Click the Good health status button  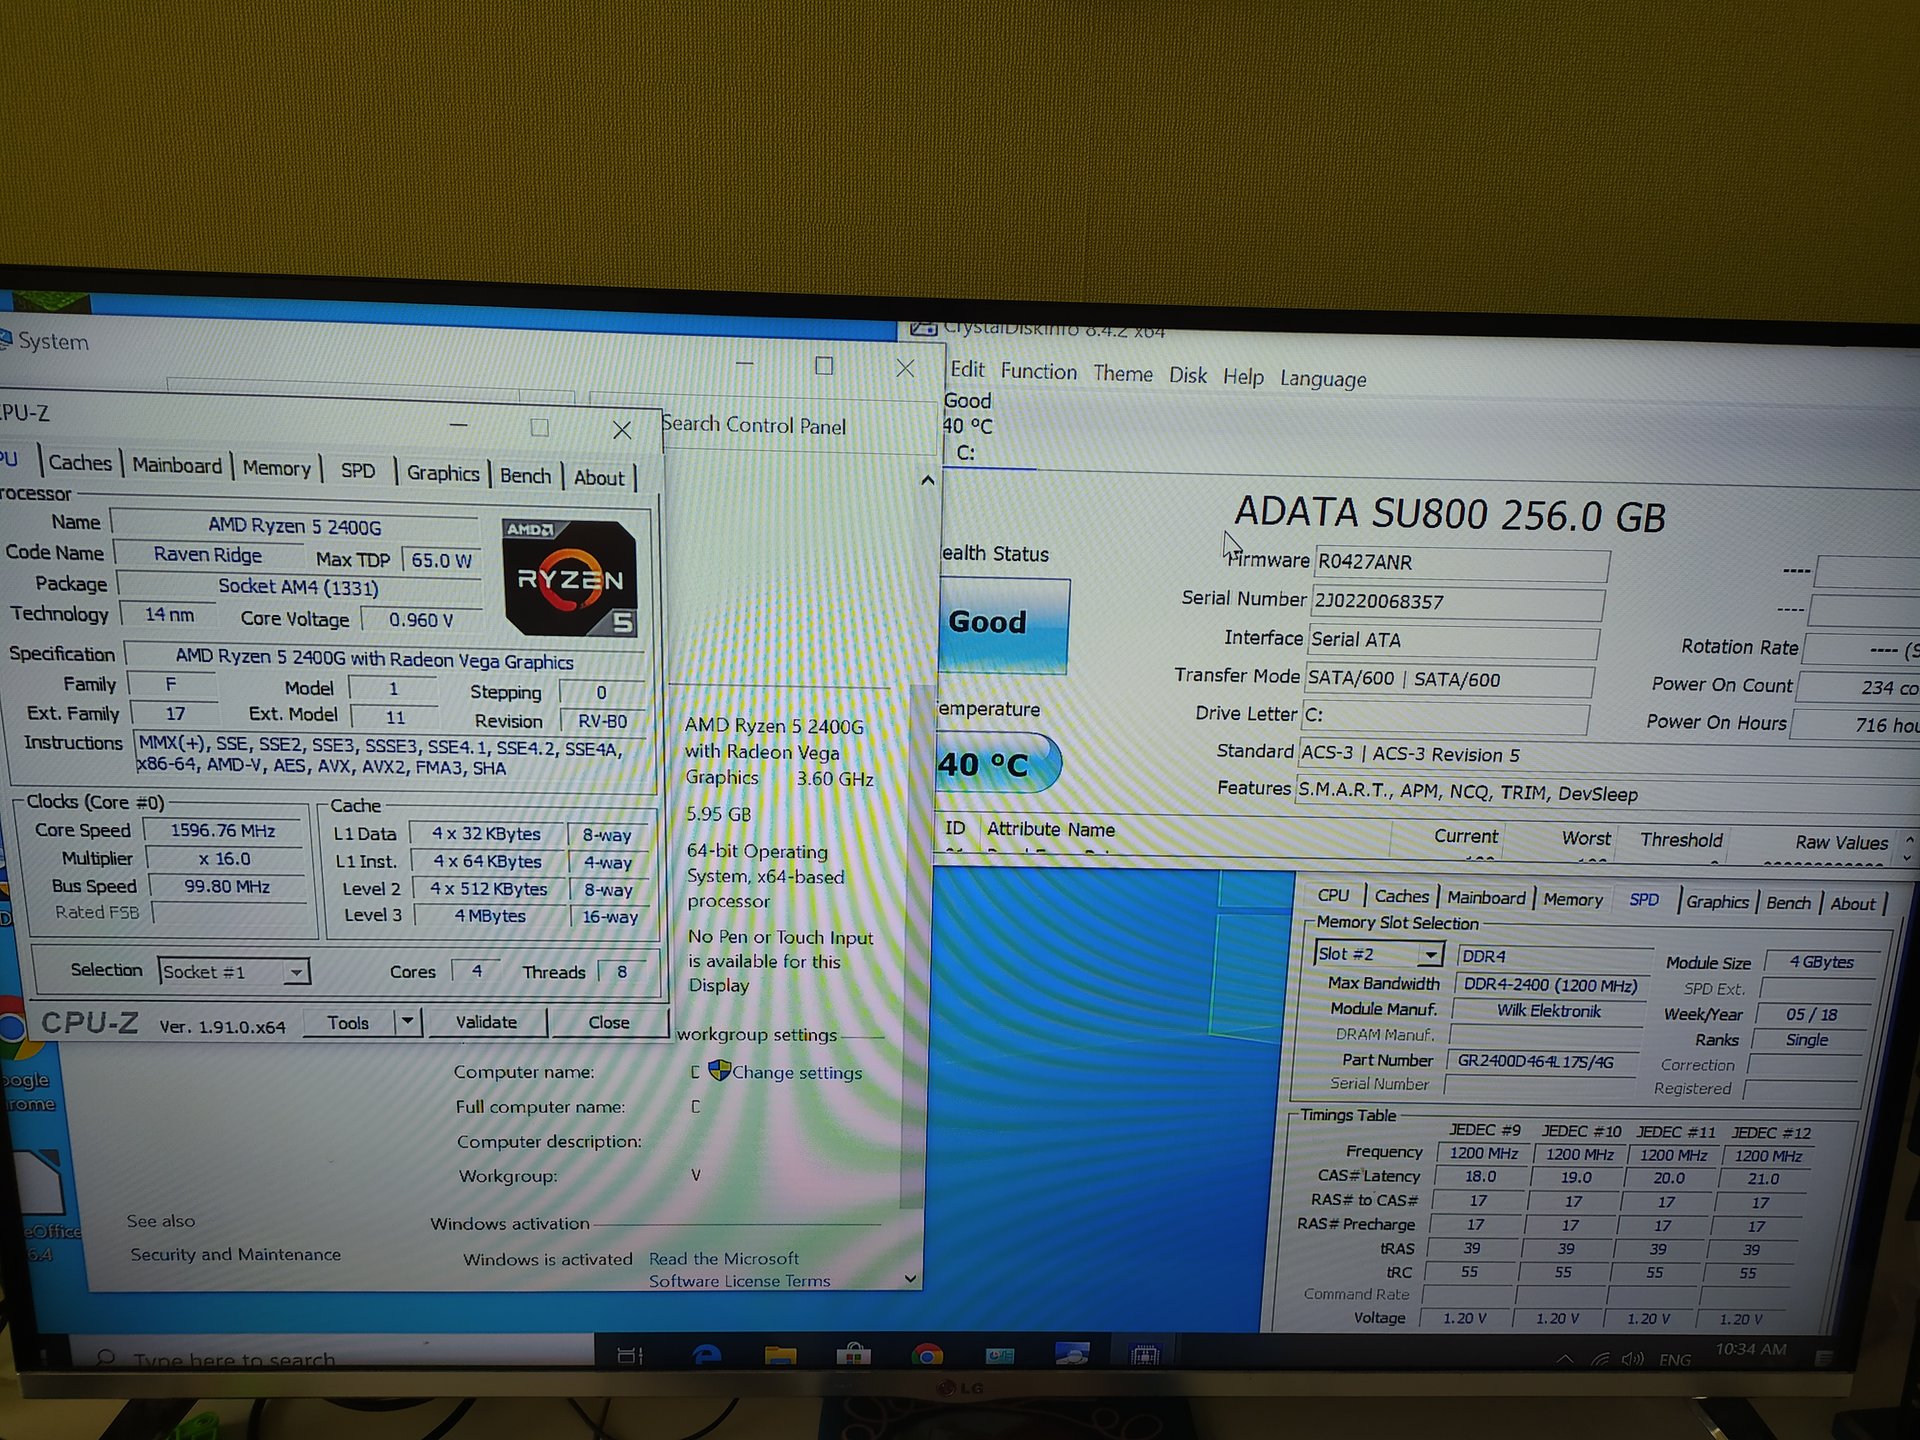pyautogui.click(x=1003, y=625)
